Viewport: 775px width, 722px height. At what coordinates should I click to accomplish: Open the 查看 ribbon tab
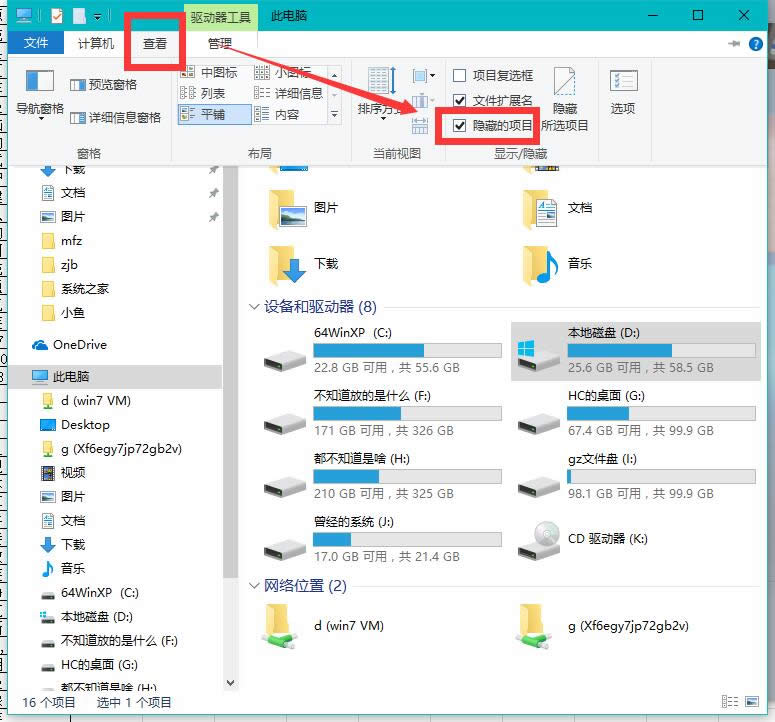[x=155, y=44]
